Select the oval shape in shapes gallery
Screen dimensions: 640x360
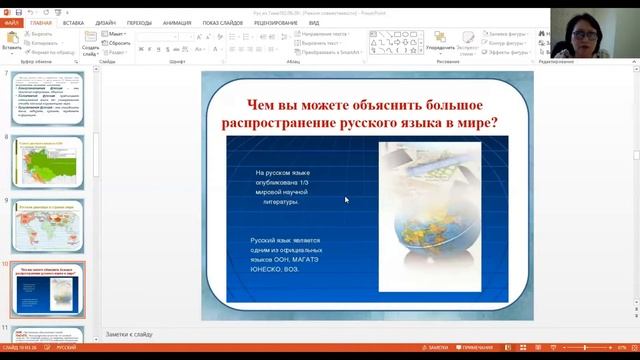[406, 34]
